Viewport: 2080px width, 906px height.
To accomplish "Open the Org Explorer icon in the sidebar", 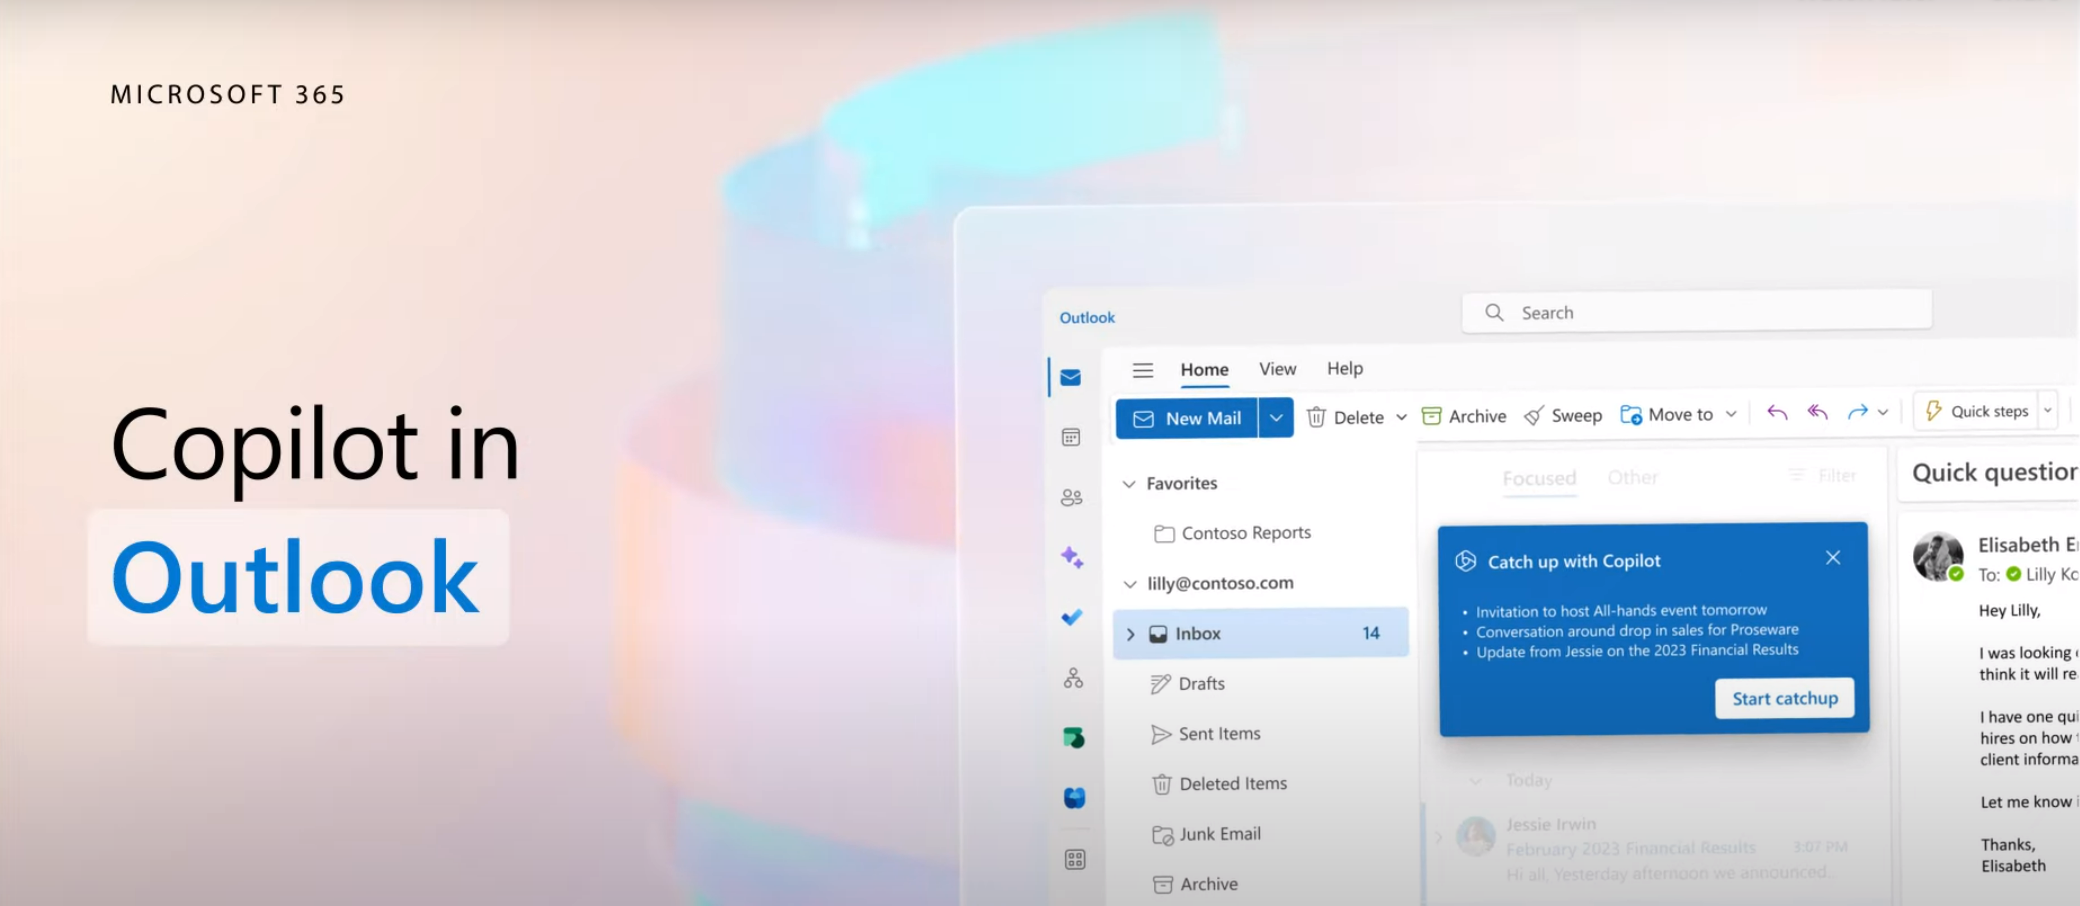I will pos(1073,678).
